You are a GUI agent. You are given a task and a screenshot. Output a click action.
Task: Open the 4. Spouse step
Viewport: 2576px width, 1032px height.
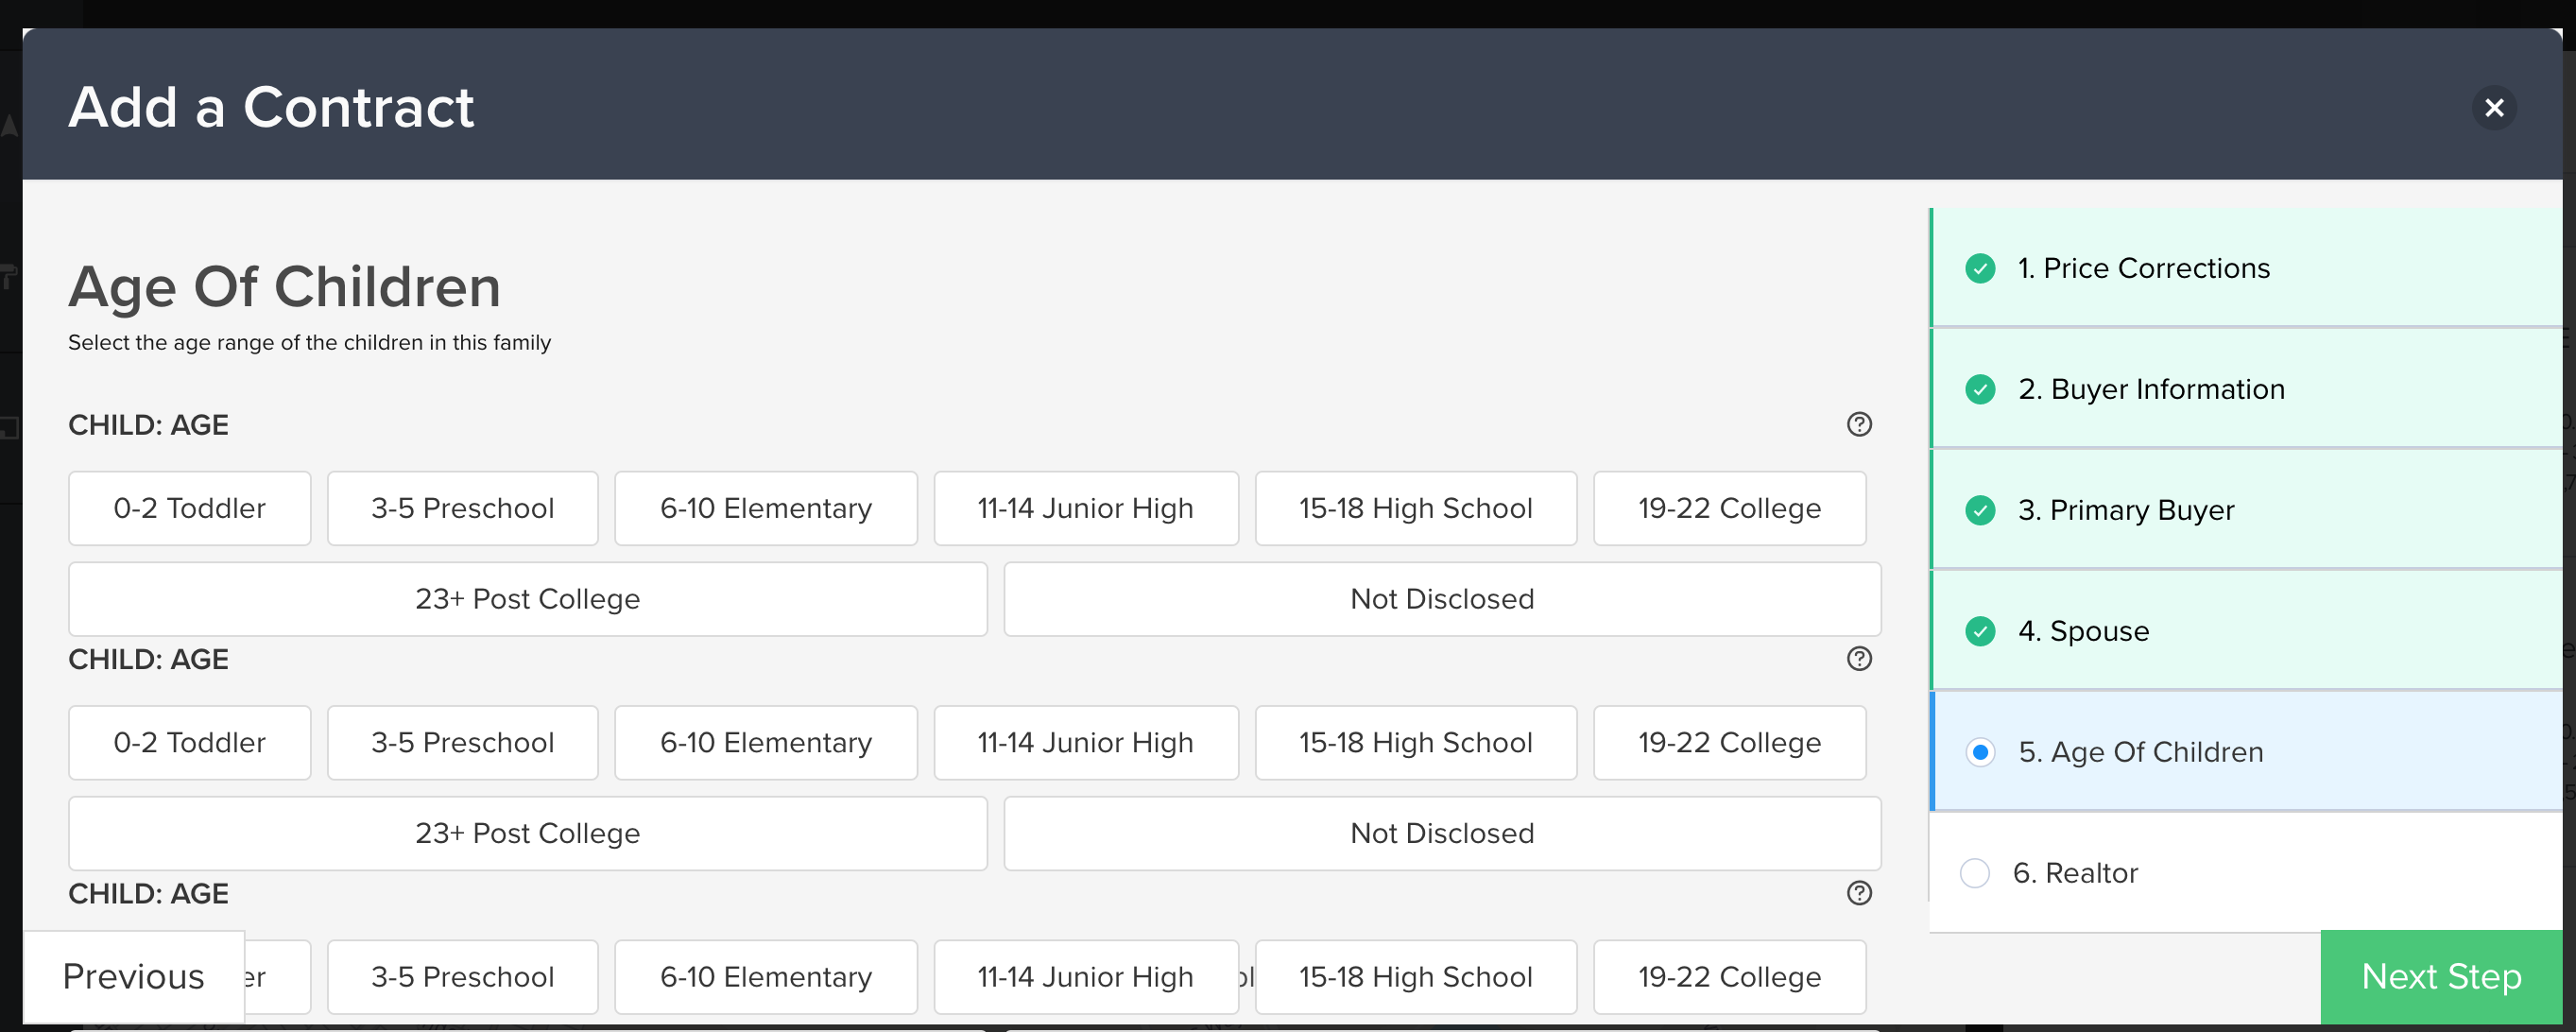[x=2083, y=631]
